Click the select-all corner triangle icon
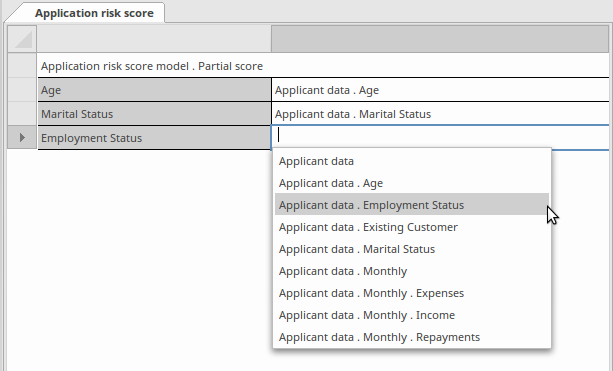Viewport: 613px width, 371px height. (22, 39)
